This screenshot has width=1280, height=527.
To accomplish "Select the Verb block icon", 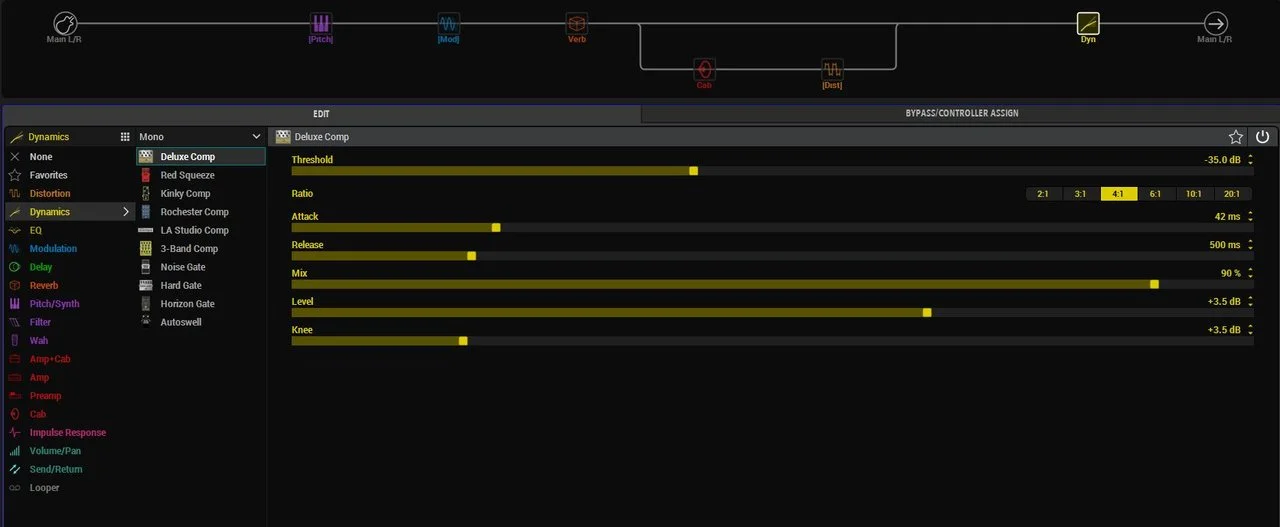I will pyautogui.click(x=577, y=24).
